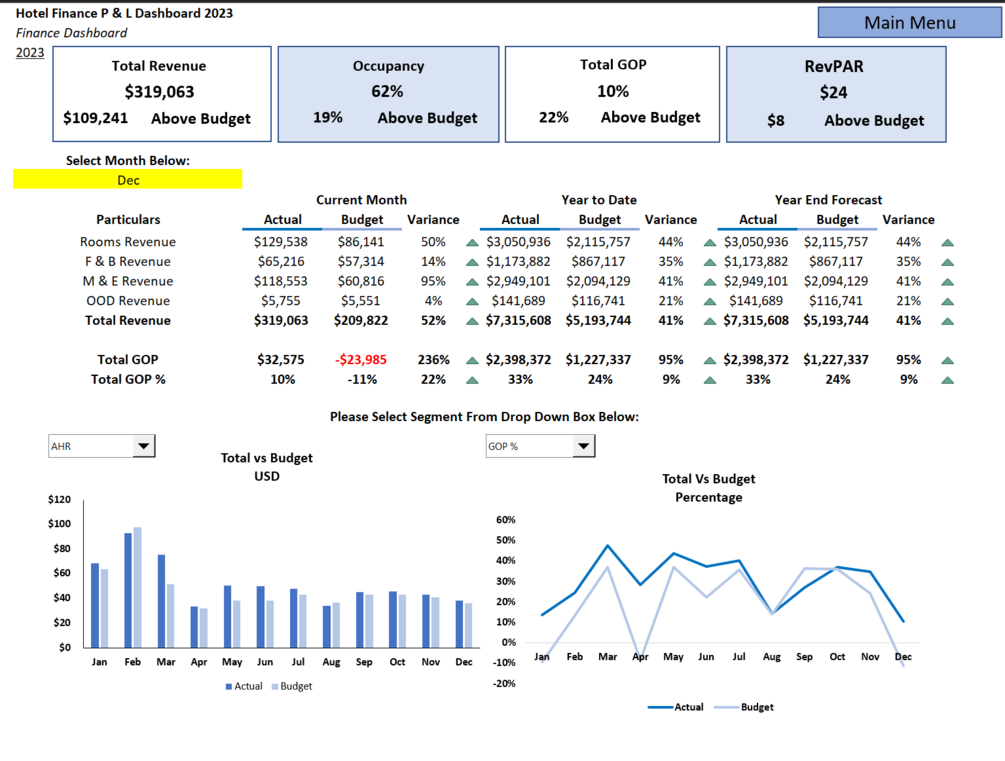Open the GOP % segment dropdown arrow

click(583, 446)
